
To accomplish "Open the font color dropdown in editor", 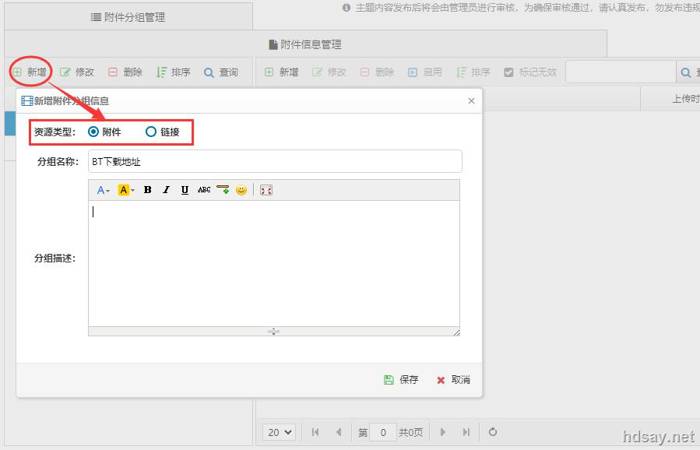I will click(103, 190).
